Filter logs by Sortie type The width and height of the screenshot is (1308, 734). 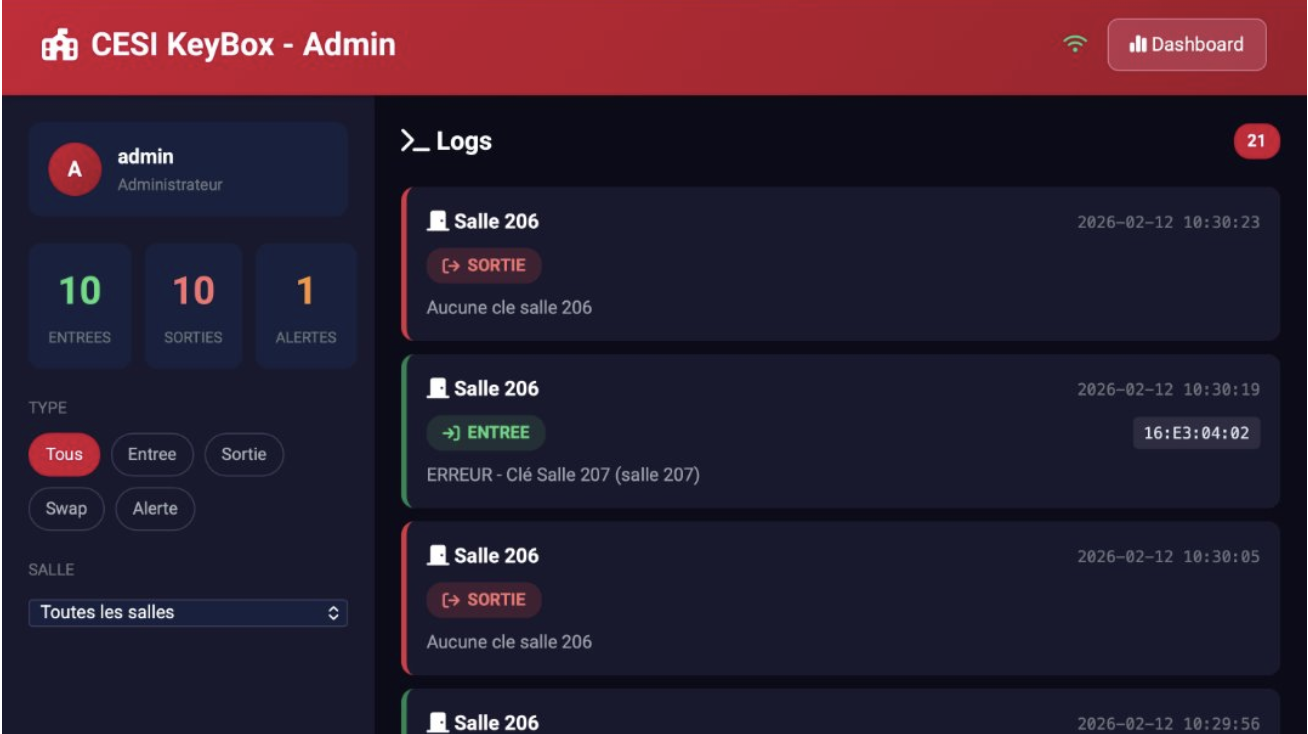pos(244,454)
